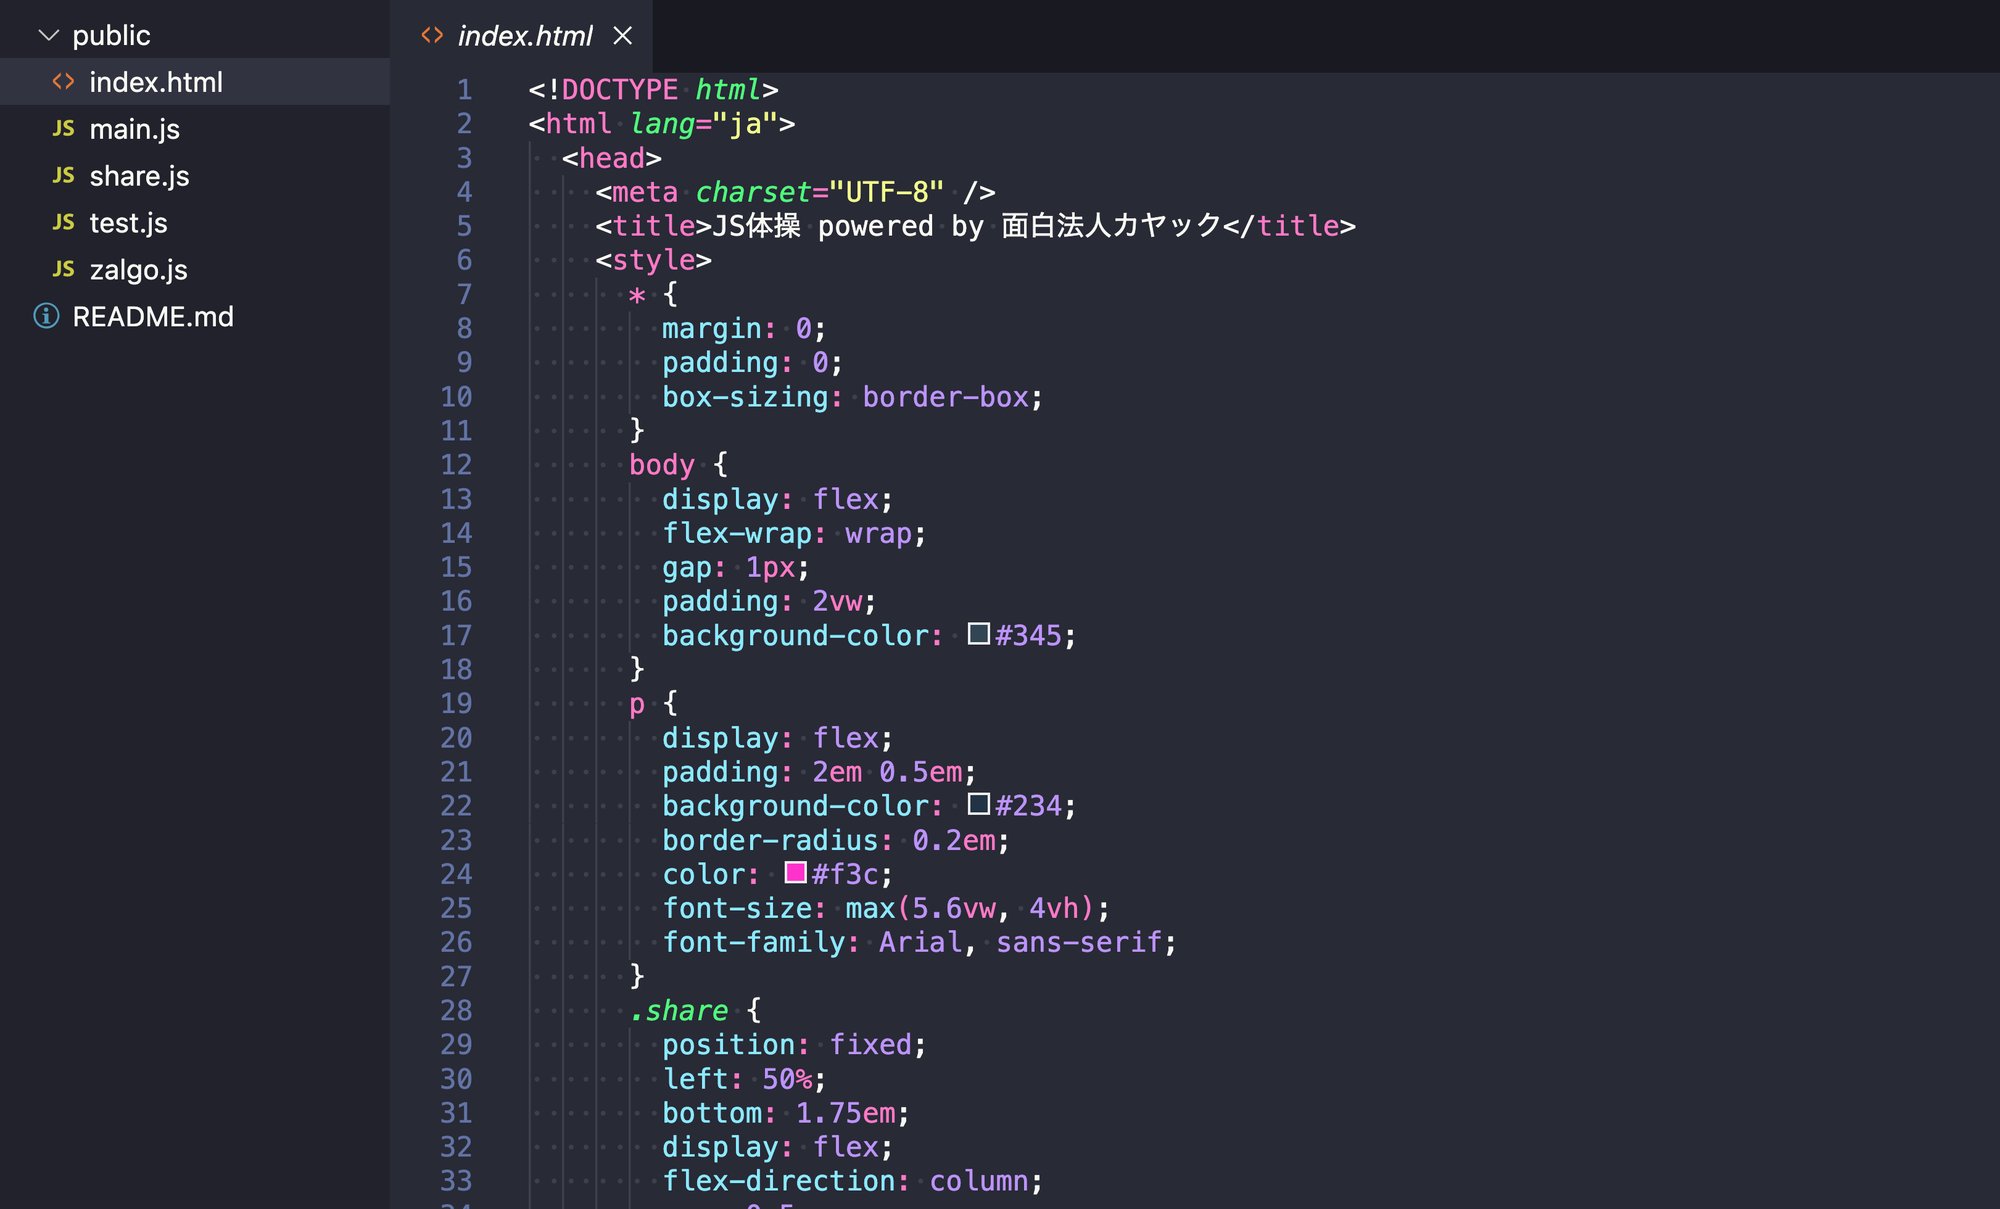Click the 'font-size: max(5.6vw, 4vh);' line
The width and height of the screenshot is (2000, 1209).
[886, 908]
